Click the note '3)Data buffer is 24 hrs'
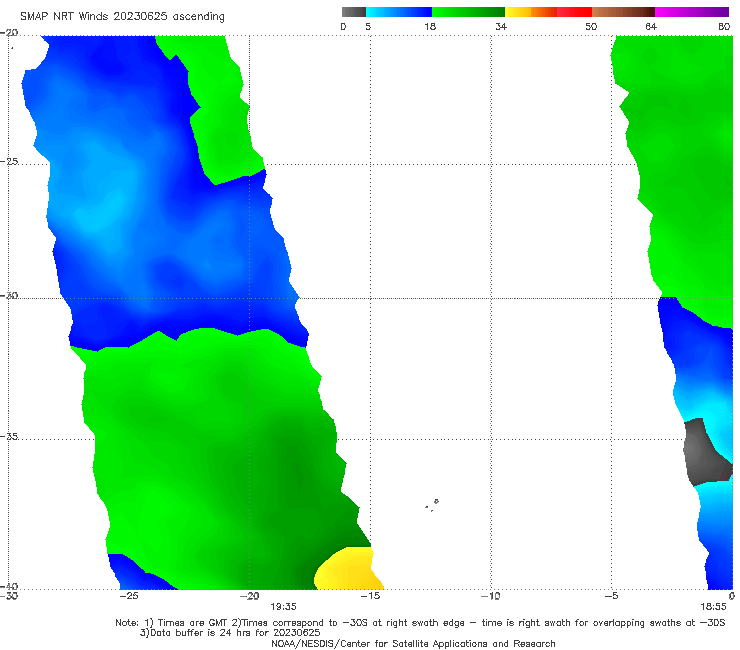The height and width of the screenshot is (650, 740). [230, 633]
